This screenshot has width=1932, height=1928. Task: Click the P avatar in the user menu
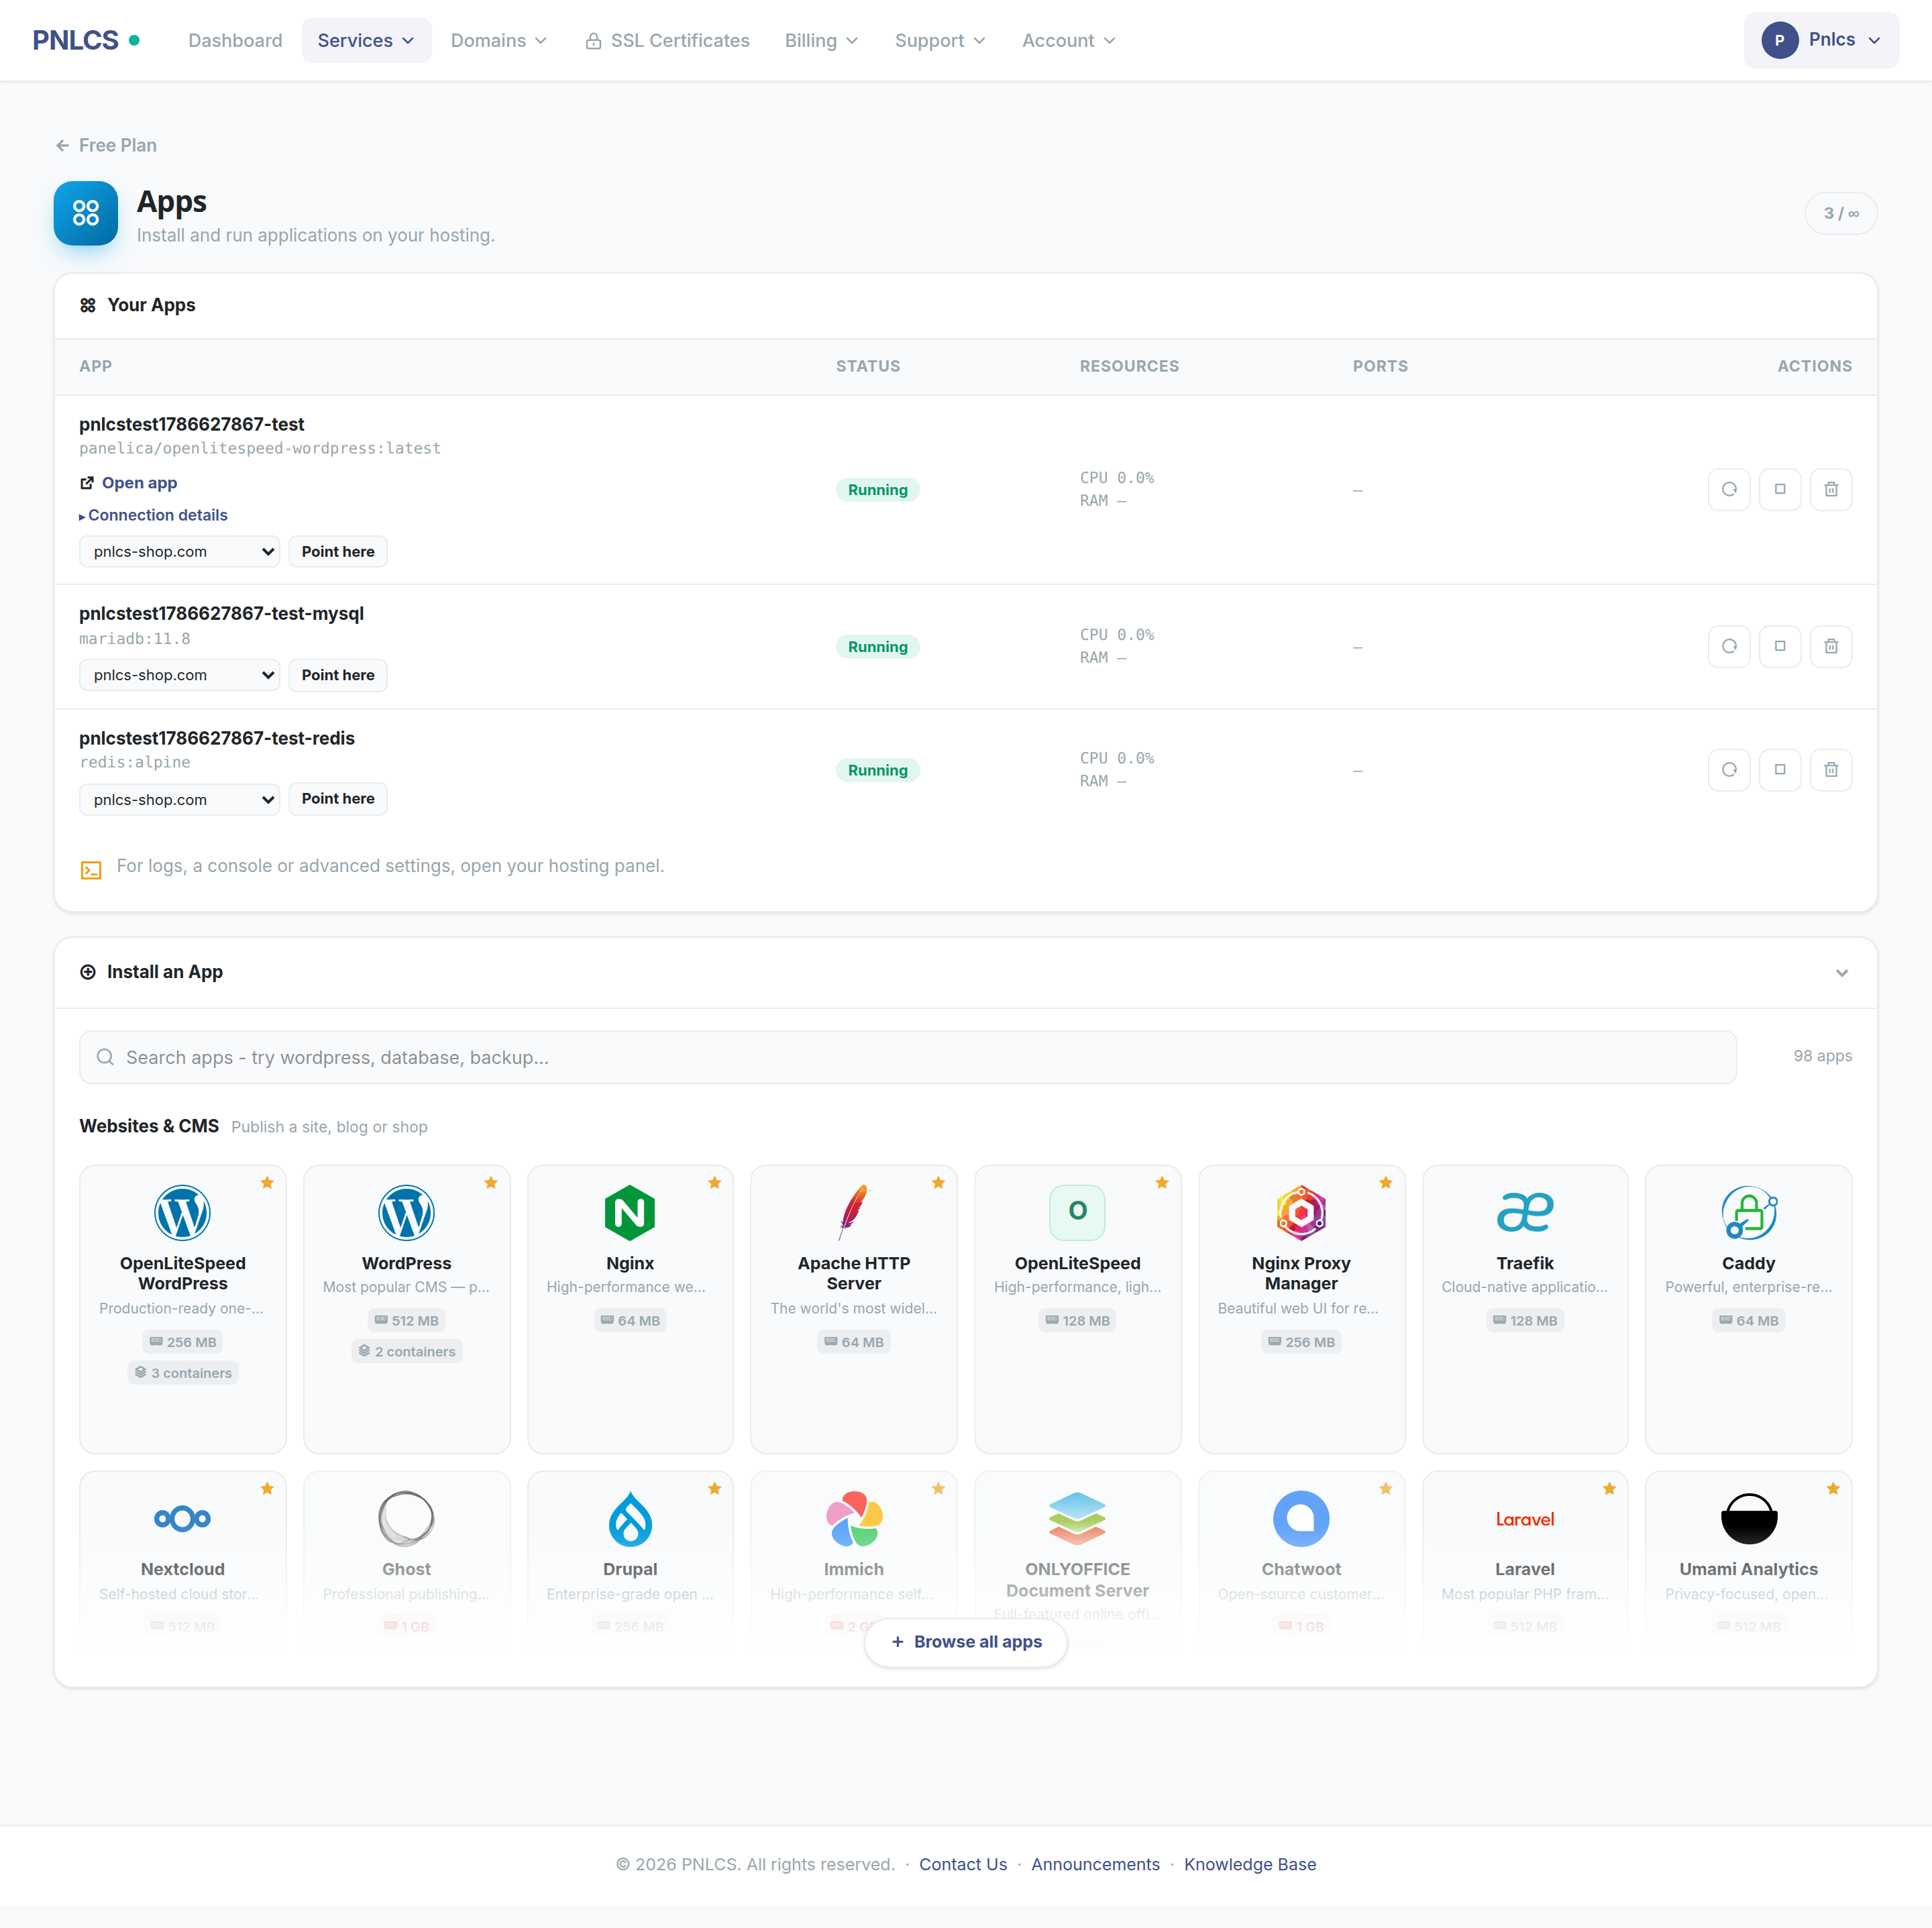pyautogui.click(x=1779, y=40)
